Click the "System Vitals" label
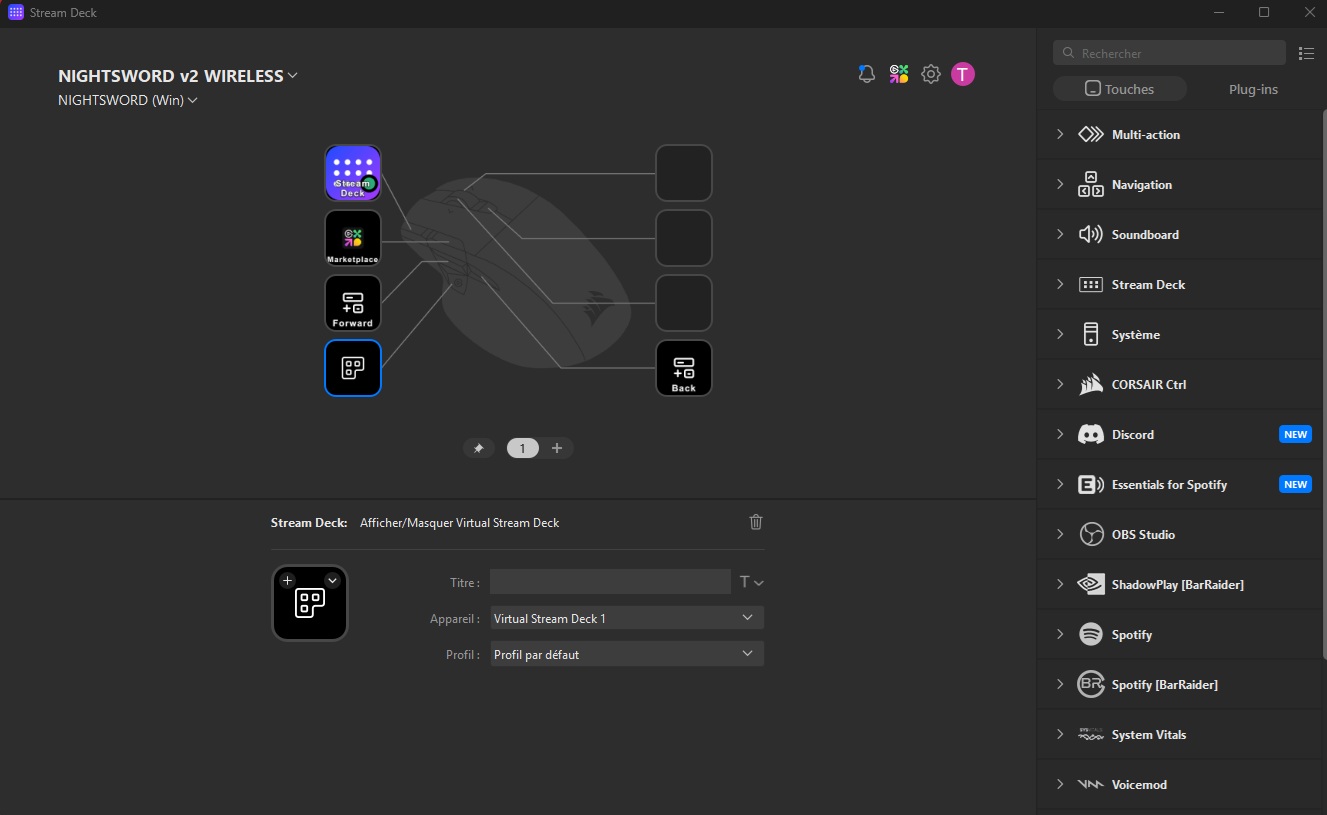Viewport: 1327px width, 815px height. click(1149, 734)
